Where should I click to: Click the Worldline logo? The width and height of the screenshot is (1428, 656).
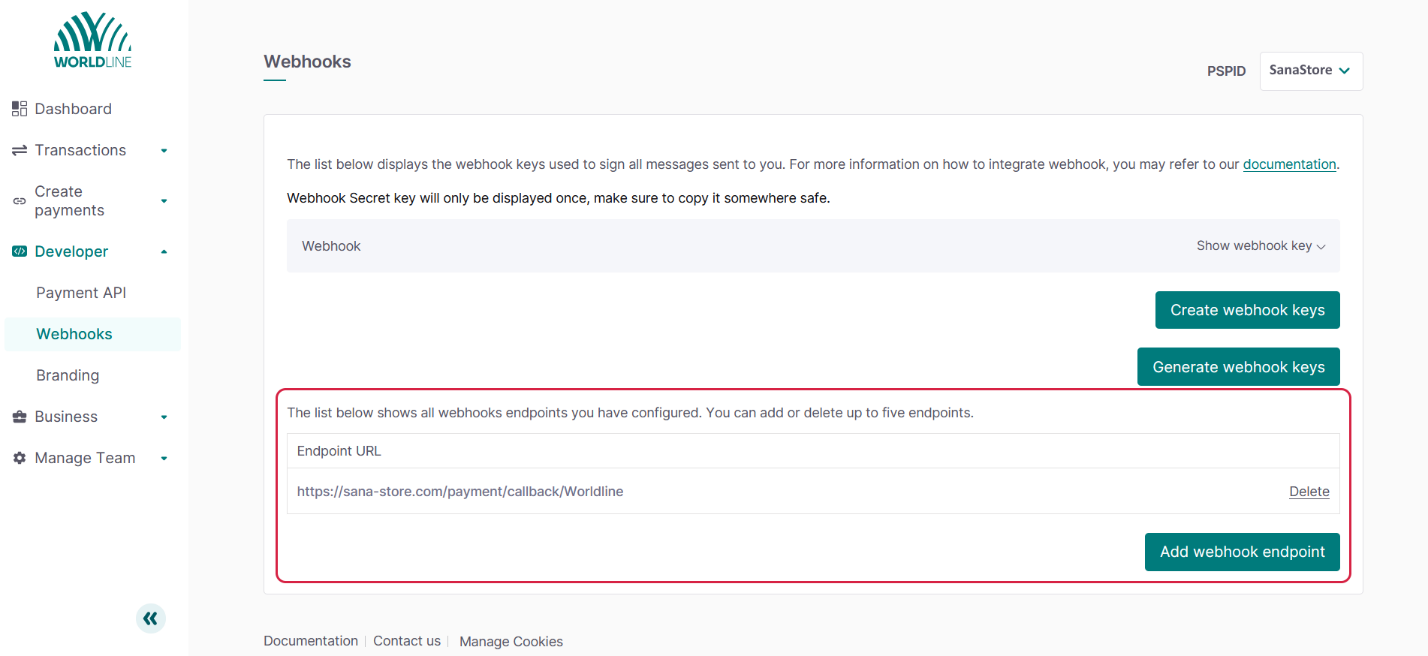pos(92,41)
